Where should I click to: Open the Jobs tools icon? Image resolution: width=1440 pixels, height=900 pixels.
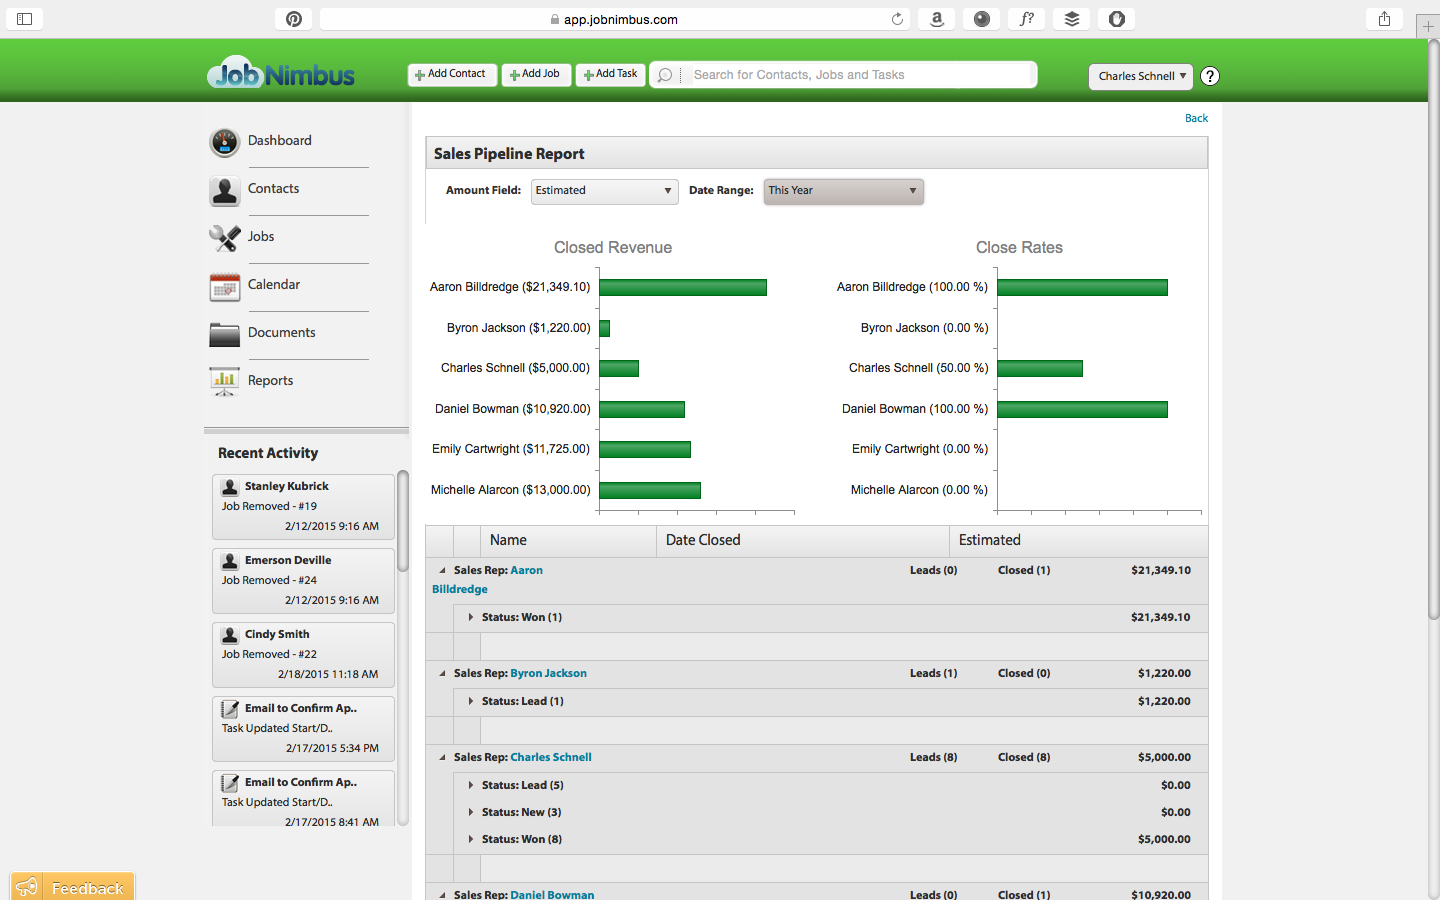225,238
